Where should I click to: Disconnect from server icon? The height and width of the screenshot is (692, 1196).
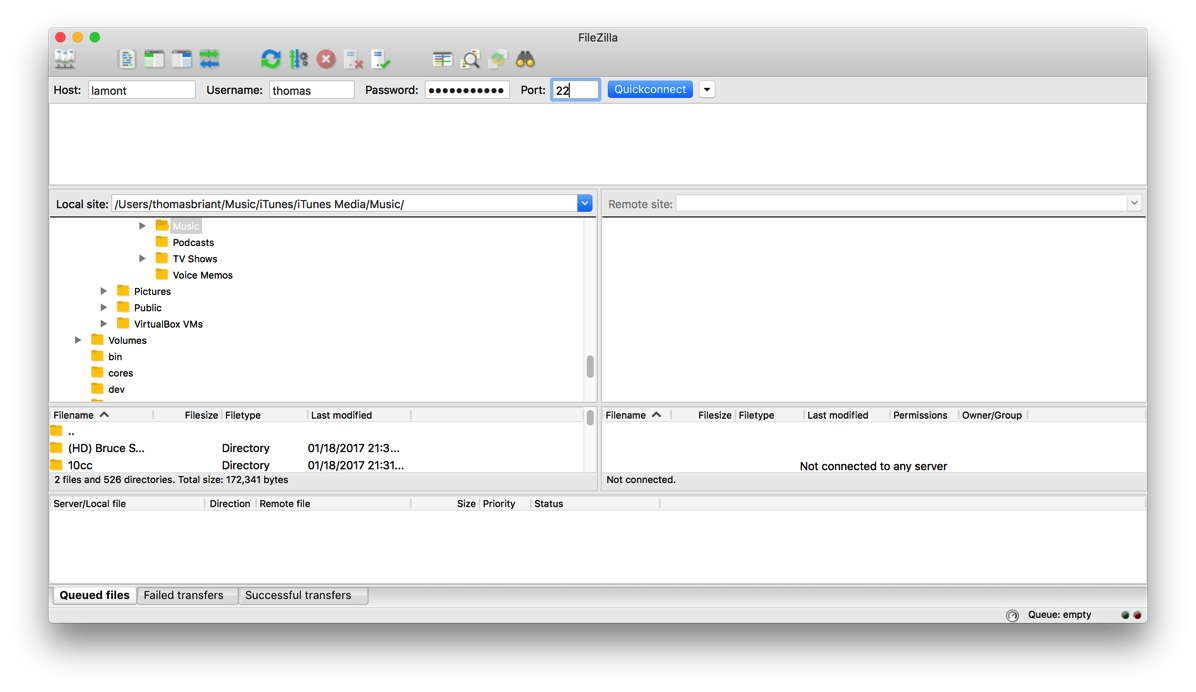pos(353,59)
